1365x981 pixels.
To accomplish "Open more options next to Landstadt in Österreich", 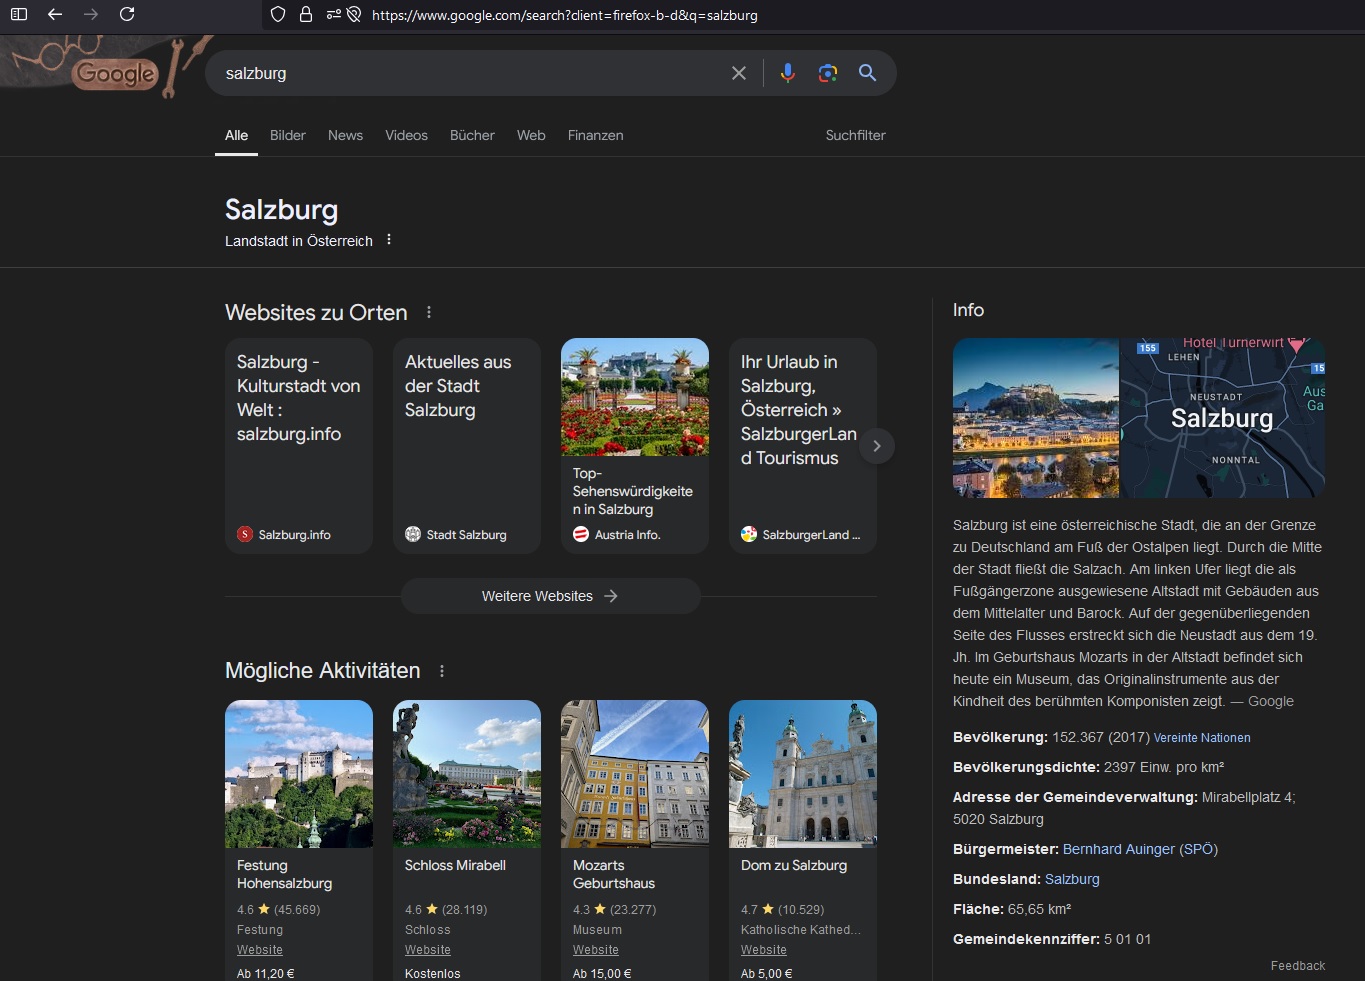I will click(389, 240).
